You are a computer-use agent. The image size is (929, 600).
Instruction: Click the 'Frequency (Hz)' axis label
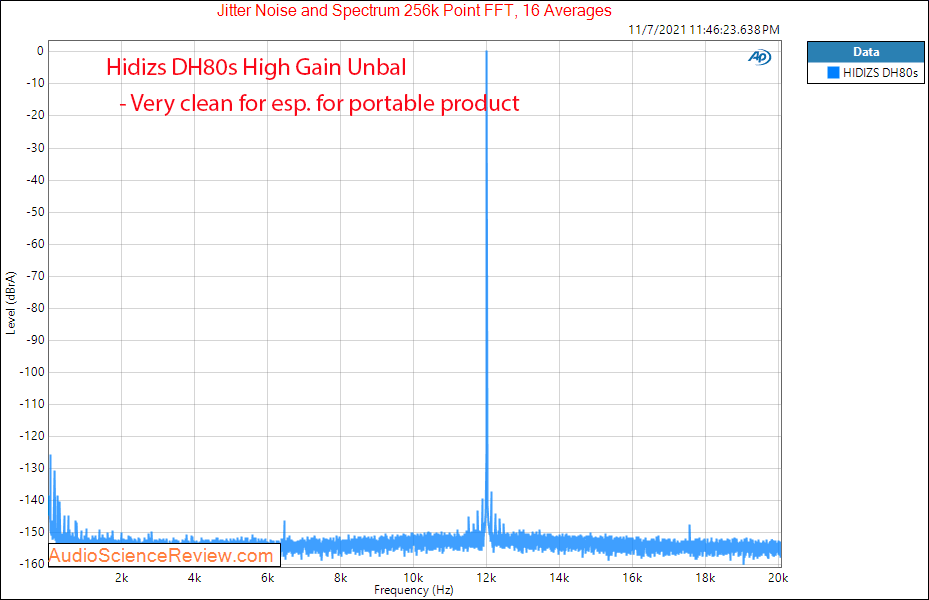(x=414, y=590)
